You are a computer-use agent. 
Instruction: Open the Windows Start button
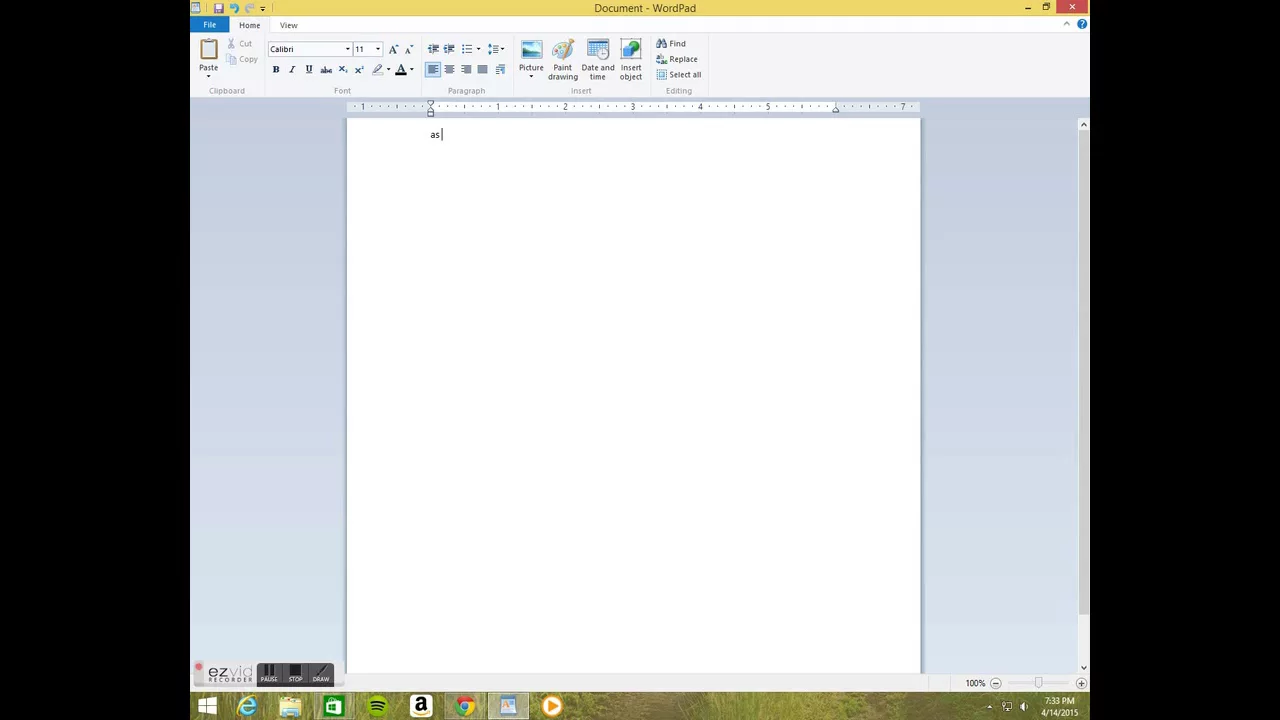(207, 707)
